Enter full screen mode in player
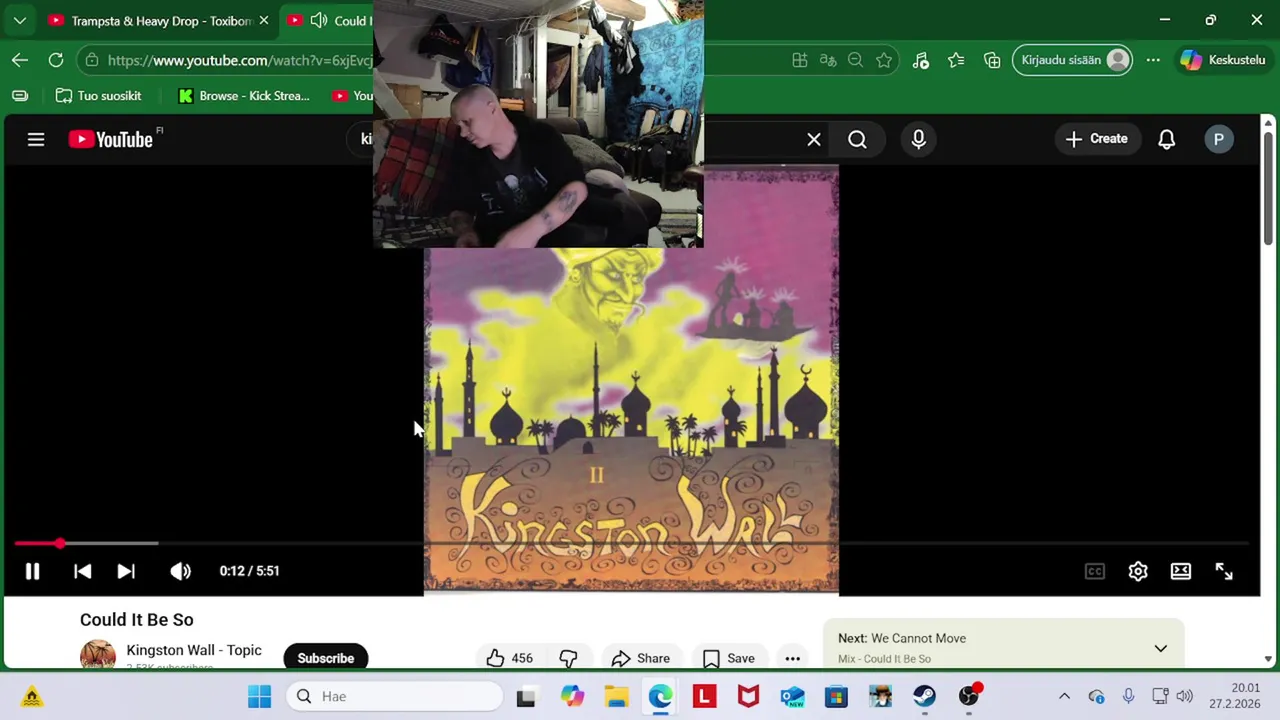This screenshot has width=1280, height=720. 1224,571
